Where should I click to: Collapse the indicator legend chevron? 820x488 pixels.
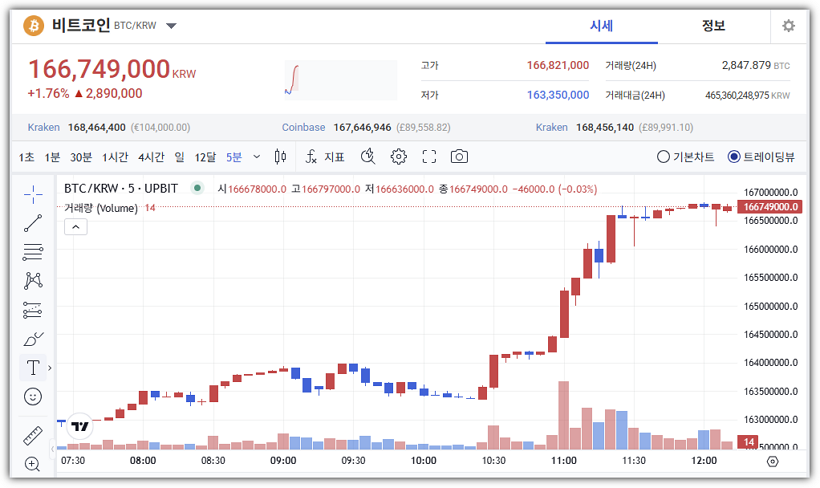76,226
